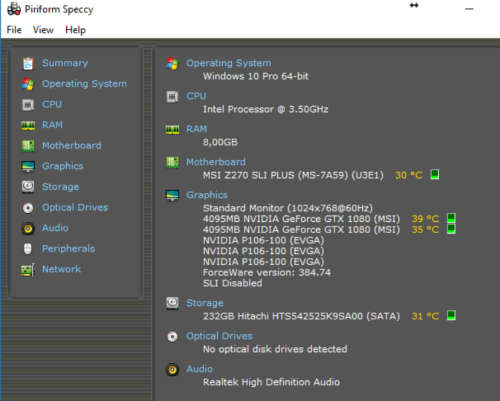Open the File menu

point(14,30)
